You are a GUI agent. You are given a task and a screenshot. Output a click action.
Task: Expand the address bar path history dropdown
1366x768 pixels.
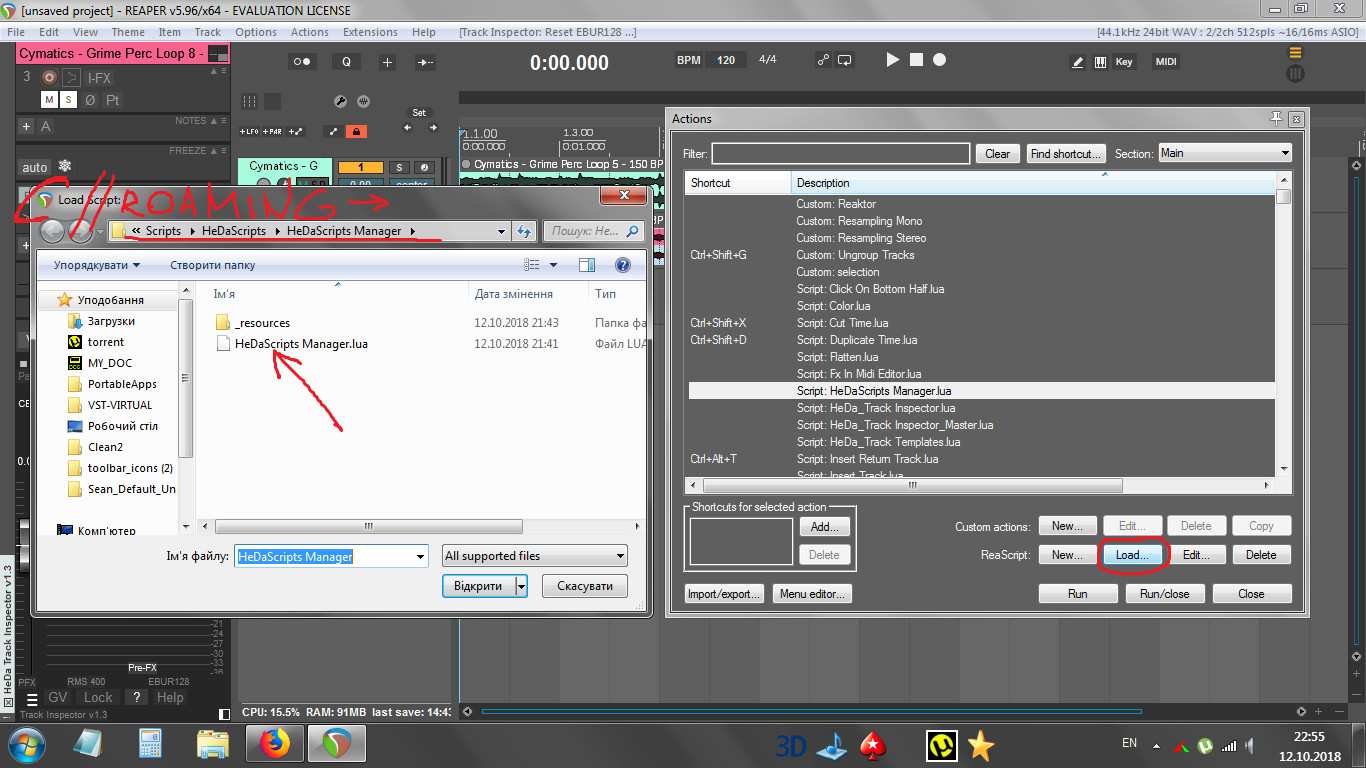(501, 231)
